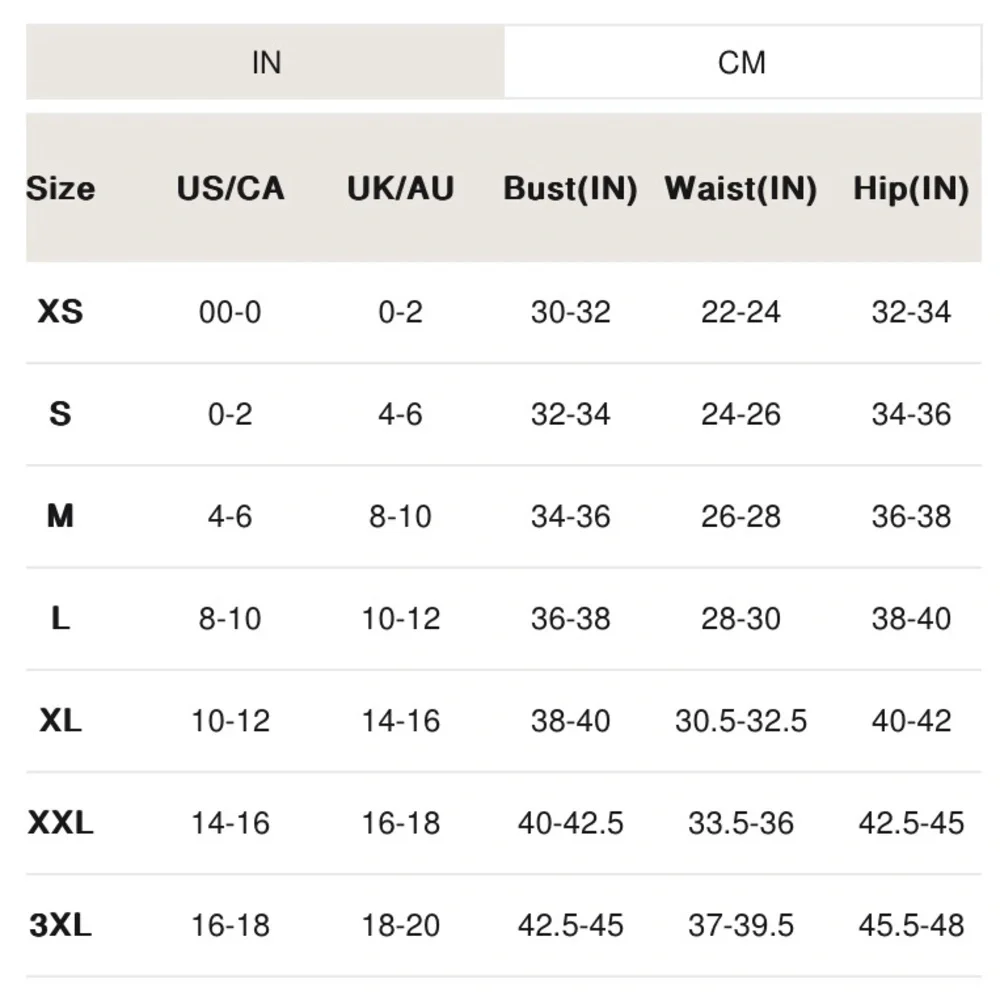Select the L size row label
Screen dimensions: 1000x1000
60,618
